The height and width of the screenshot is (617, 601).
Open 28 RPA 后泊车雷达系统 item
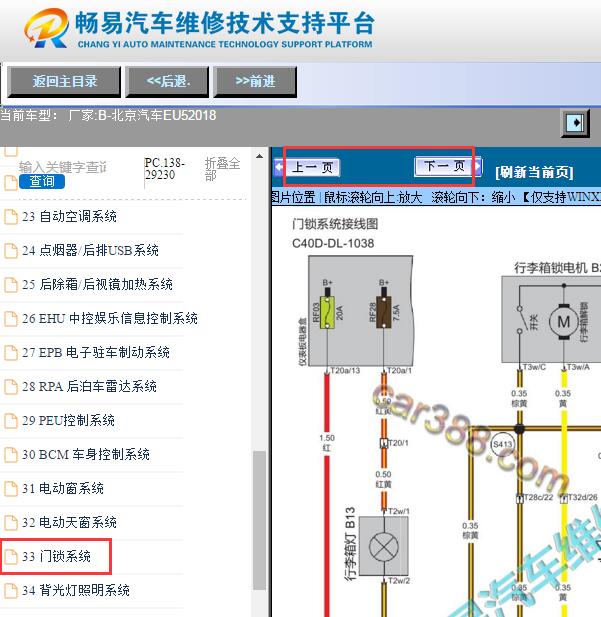[89, 386]
